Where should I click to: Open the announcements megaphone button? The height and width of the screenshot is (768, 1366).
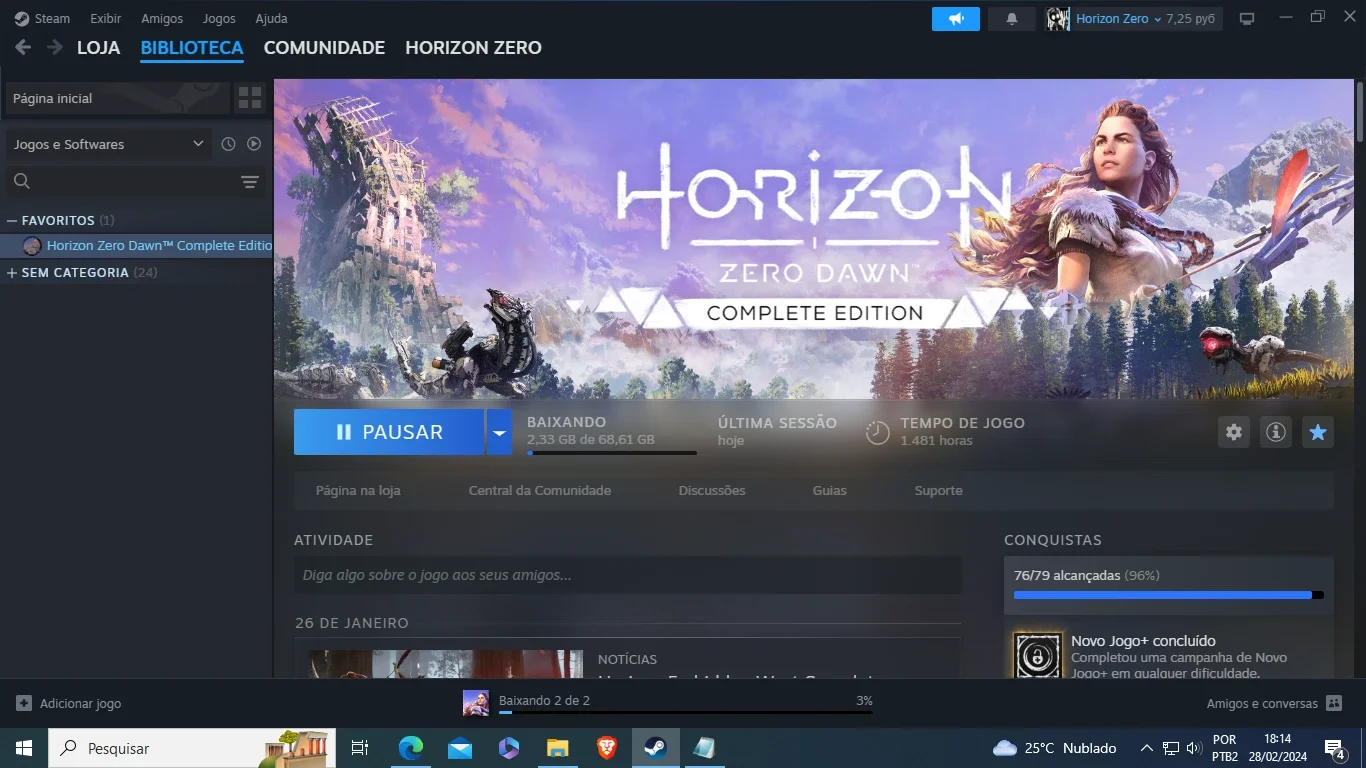coord(956,19)
